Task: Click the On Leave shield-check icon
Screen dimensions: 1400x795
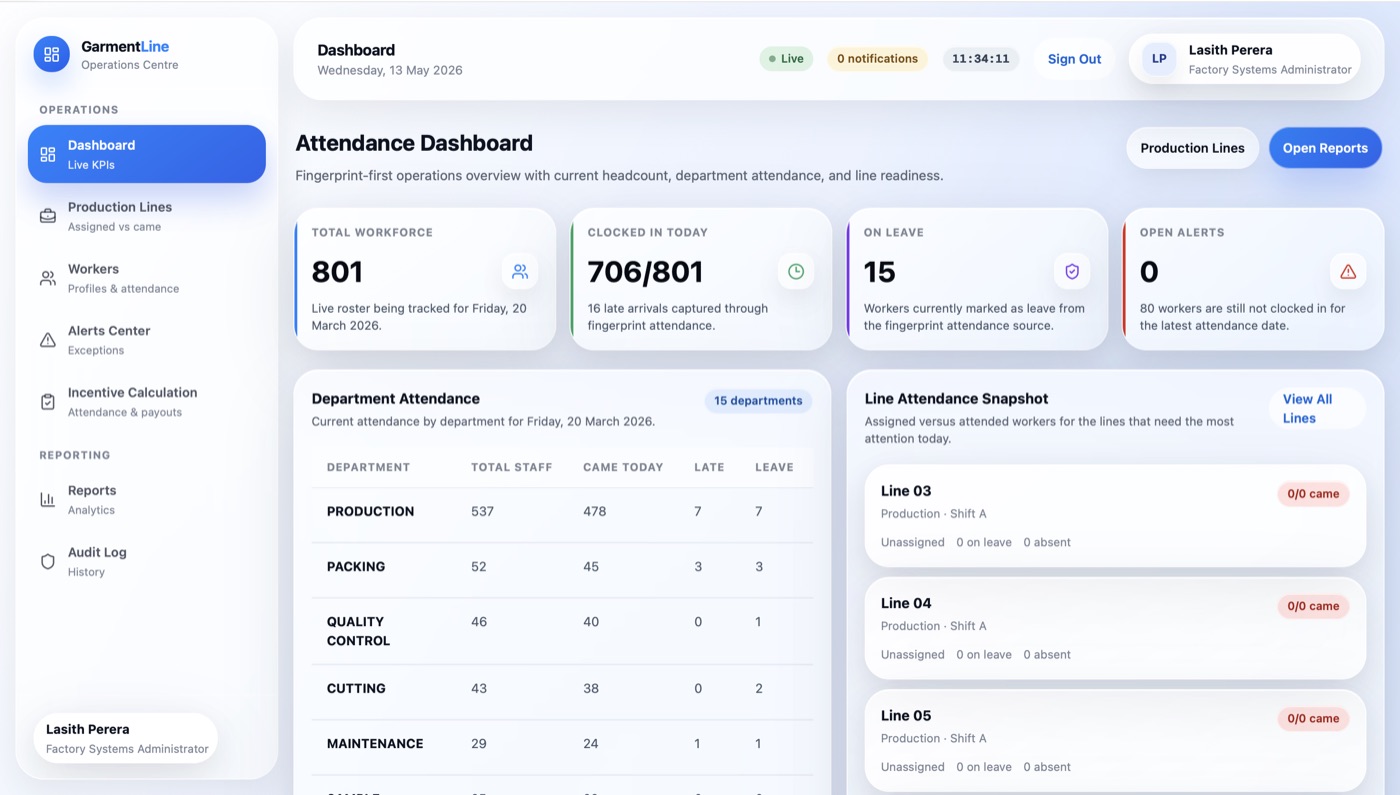Action: pos(1072,271)
